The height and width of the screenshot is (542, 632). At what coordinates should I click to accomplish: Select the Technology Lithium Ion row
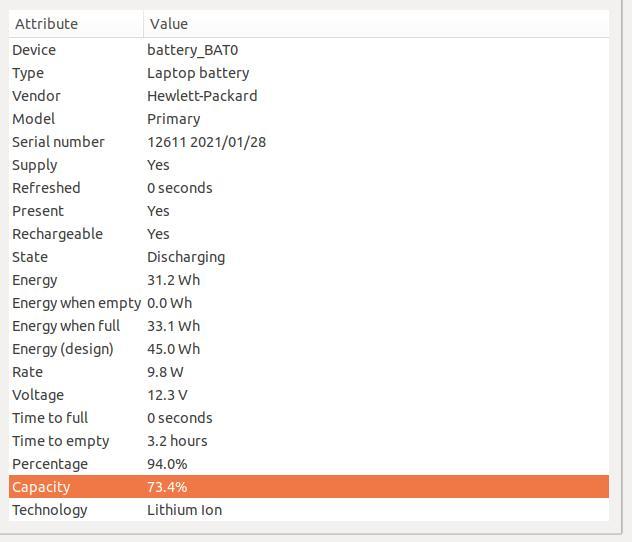click(309, 510)
